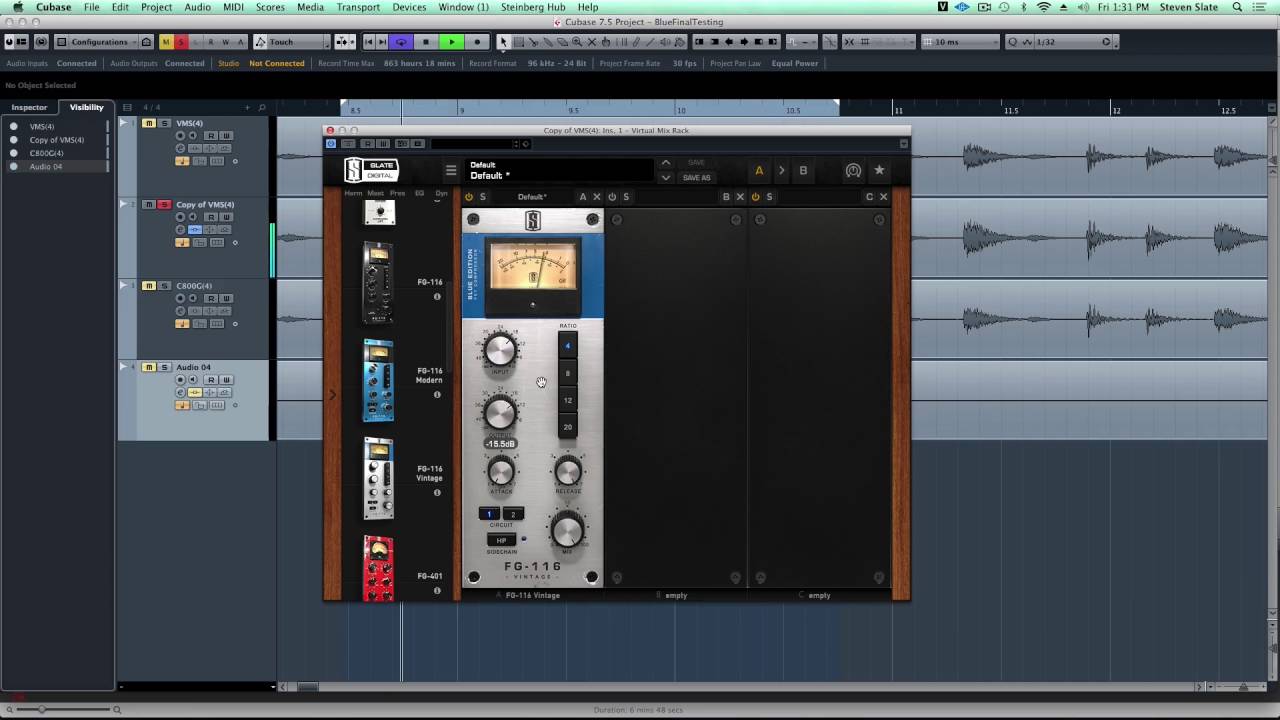Deactivate all mute states with toolbar M

pyautogui.click(x=166, y=42)
